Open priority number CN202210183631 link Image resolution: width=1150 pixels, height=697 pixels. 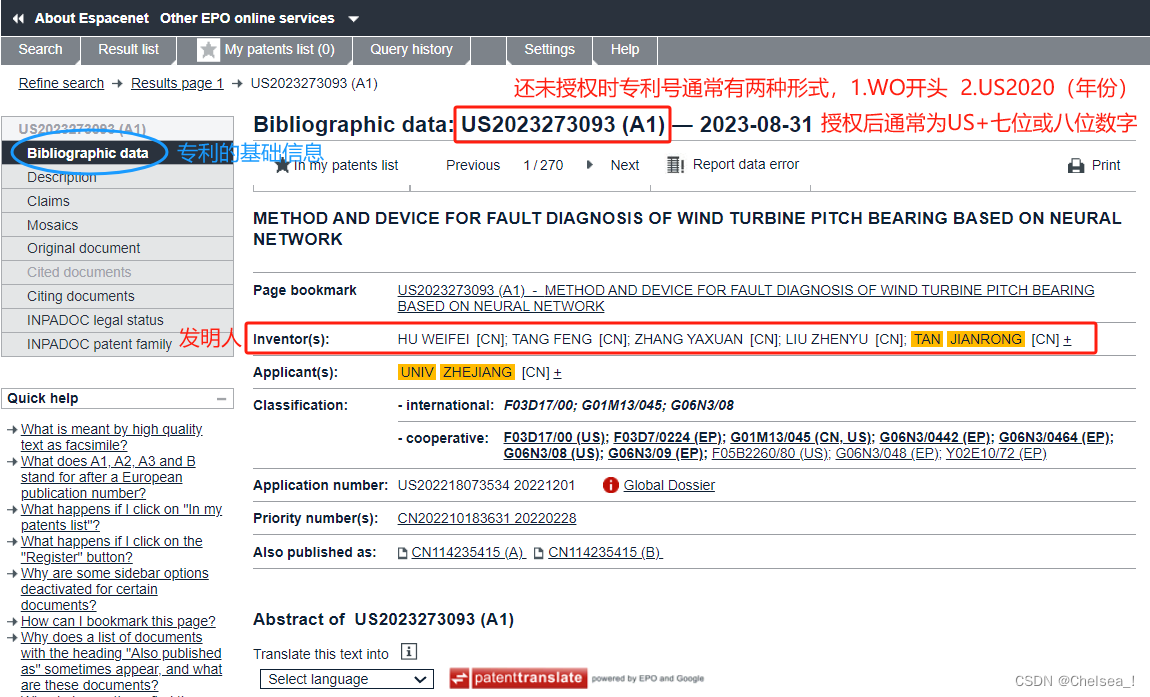487,519
